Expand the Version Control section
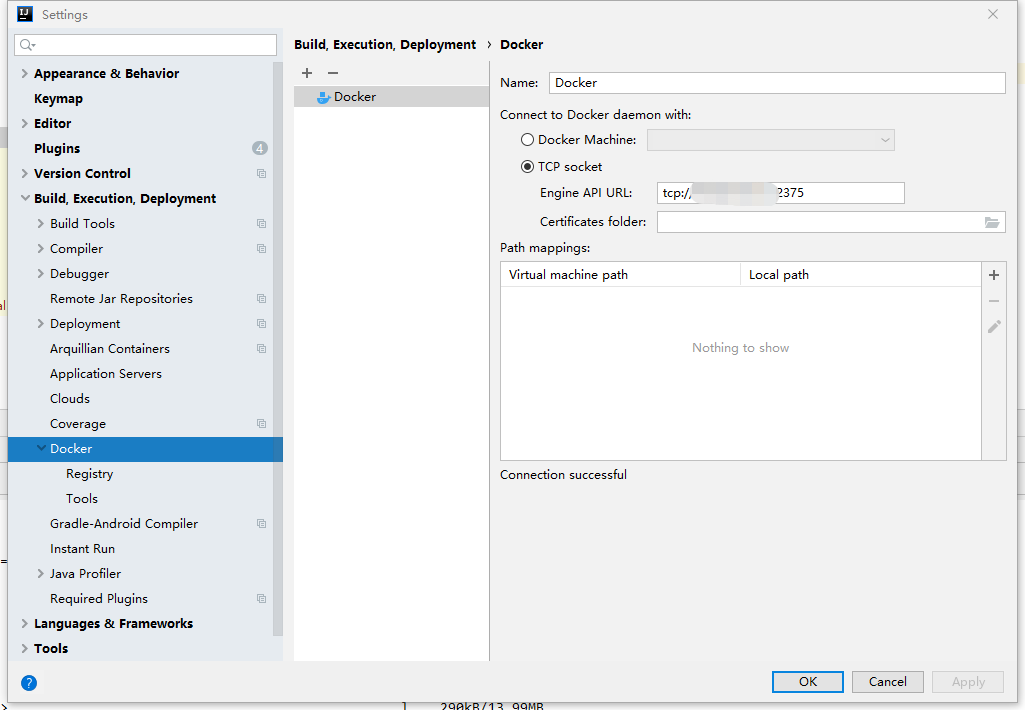This screenshot has height=710, width=1025. tap(24, 173)
